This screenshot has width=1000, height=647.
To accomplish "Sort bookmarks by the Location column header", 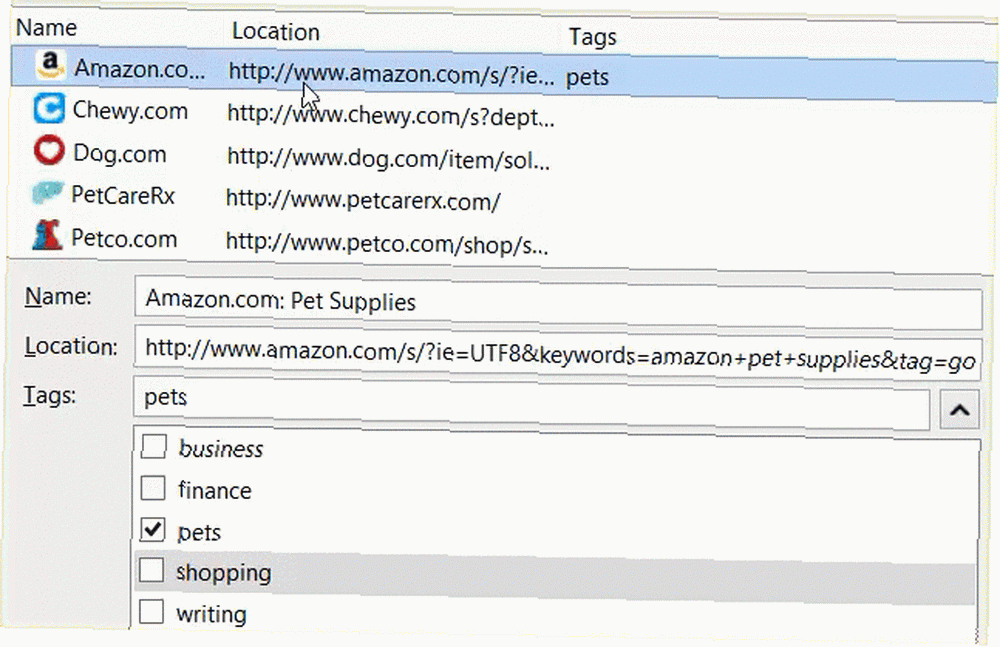I will tap(276, 31).
